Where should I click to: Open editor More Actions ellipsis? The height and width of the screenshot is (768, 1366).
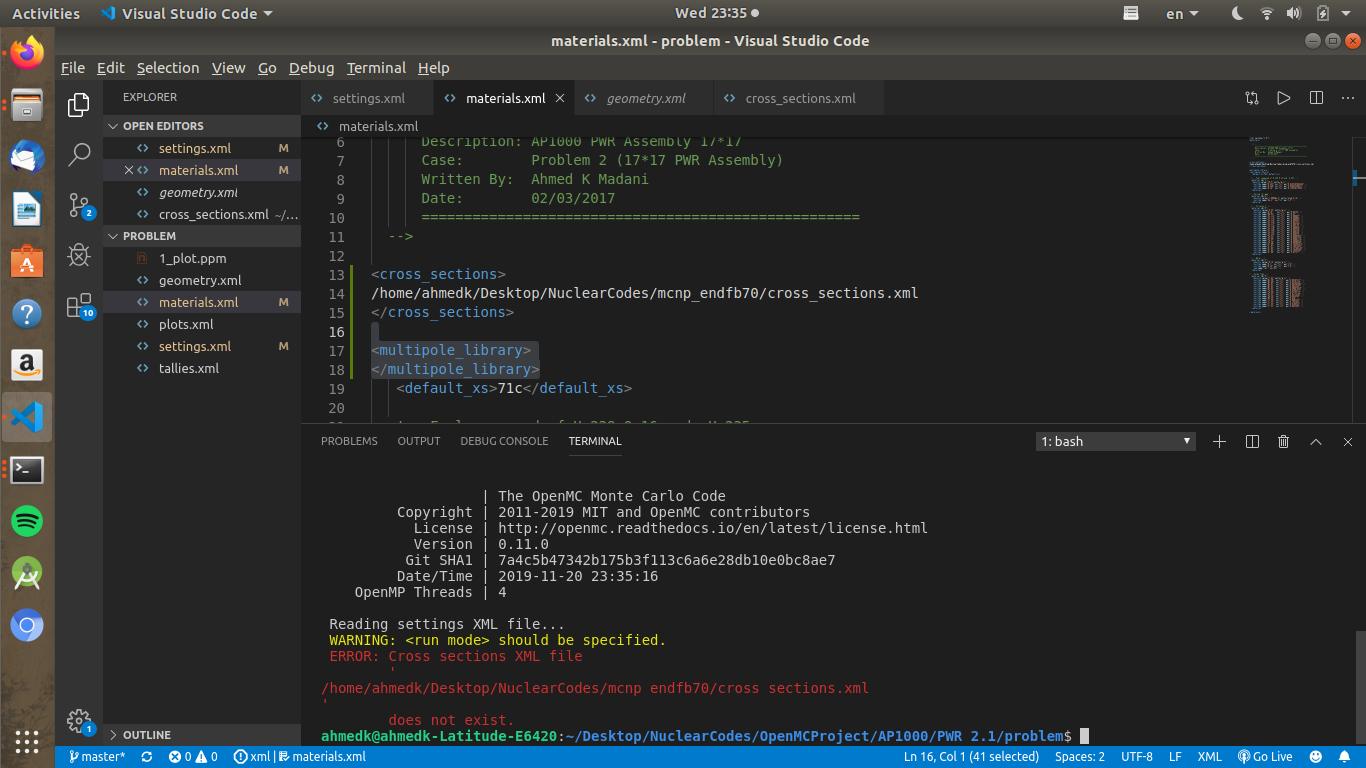coord(1347,98)
